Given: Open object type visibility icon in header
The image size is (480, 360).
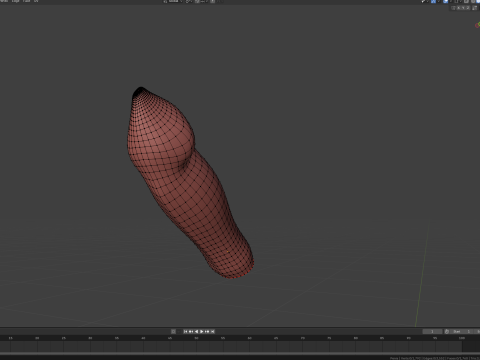Looking at the screenshot, I should click(423, 1).
